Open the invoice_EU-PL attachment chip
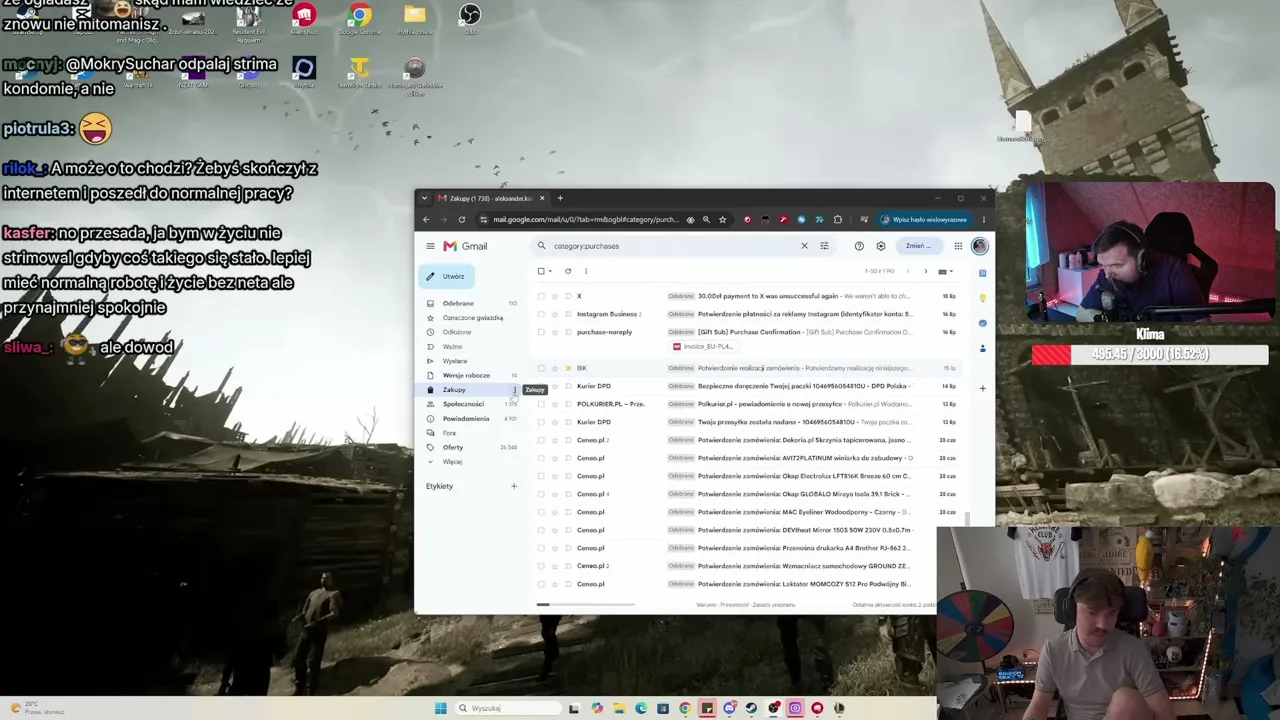Image resolution: width=1280 pixels, height=720 pixels. [704, 347]
